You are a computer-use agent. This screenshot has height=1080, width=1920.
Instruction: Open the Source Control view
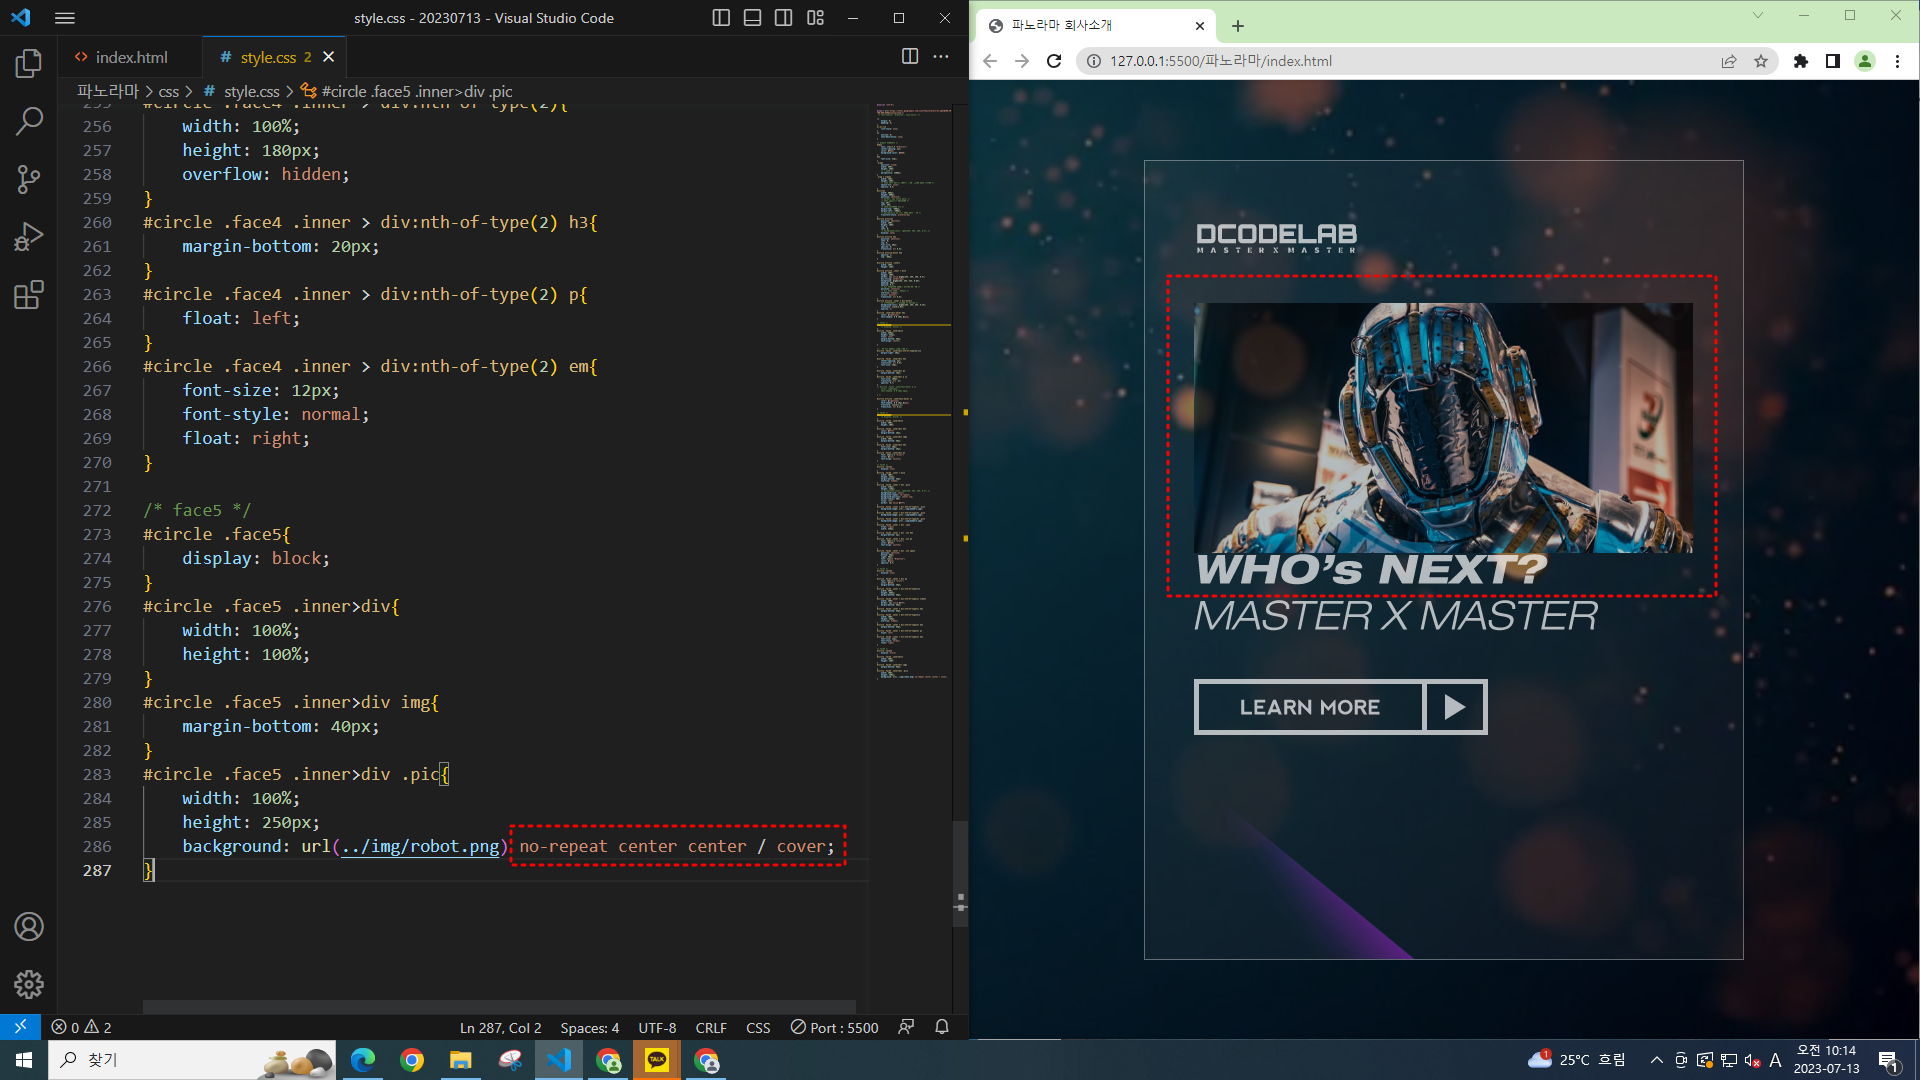tap(29, 179)
